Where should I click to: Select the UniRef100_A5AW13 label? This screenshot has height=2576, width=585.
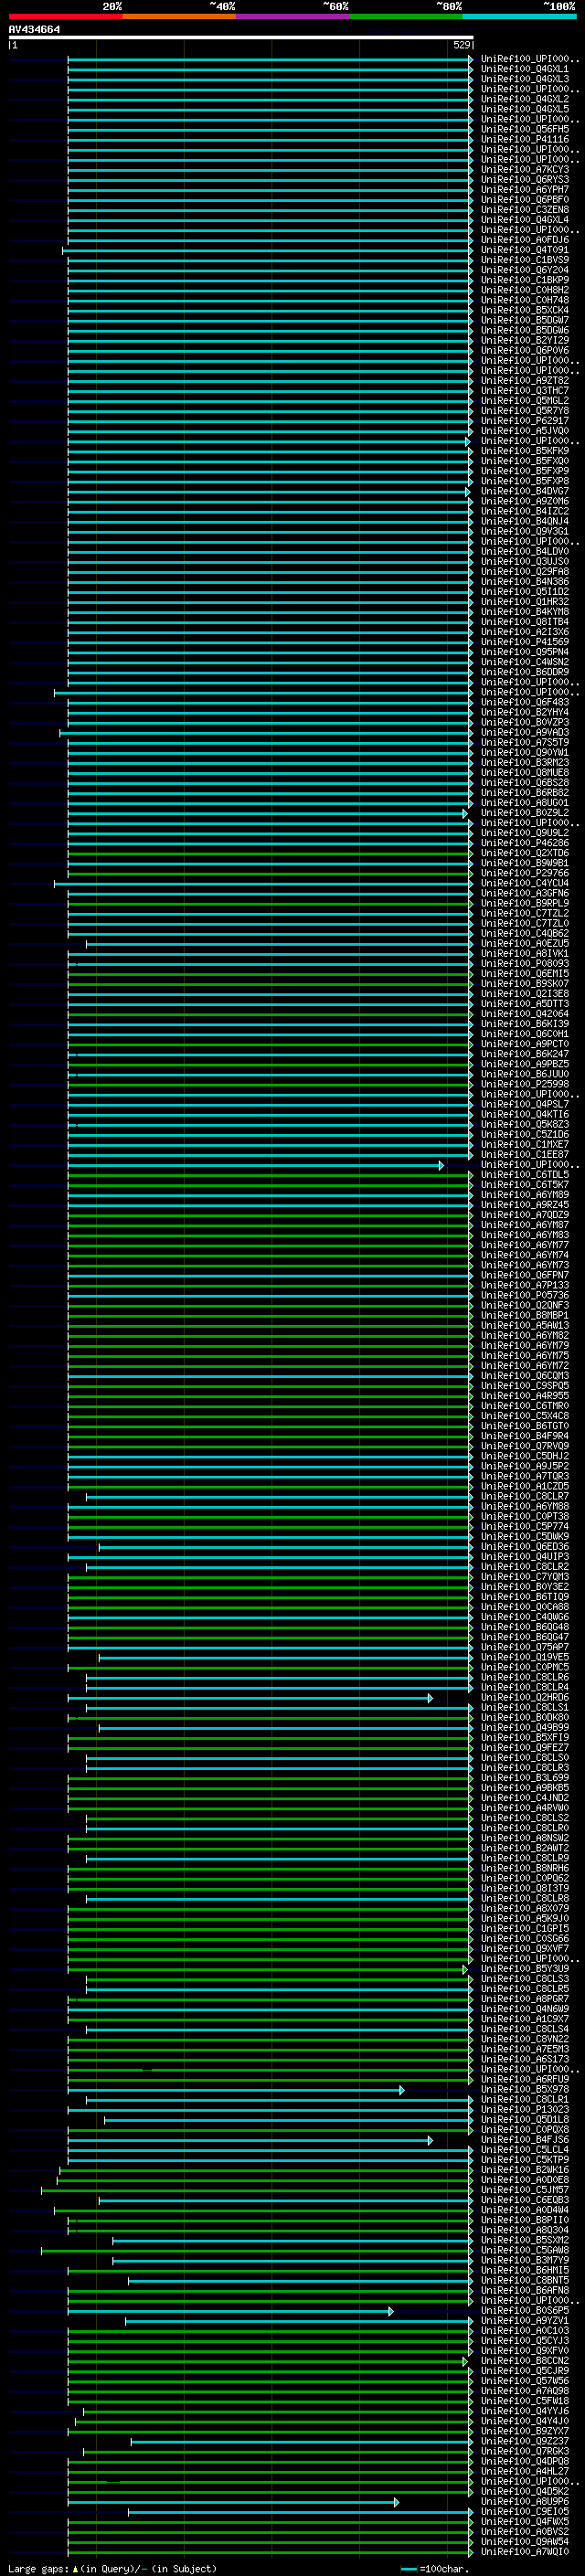524,1326
